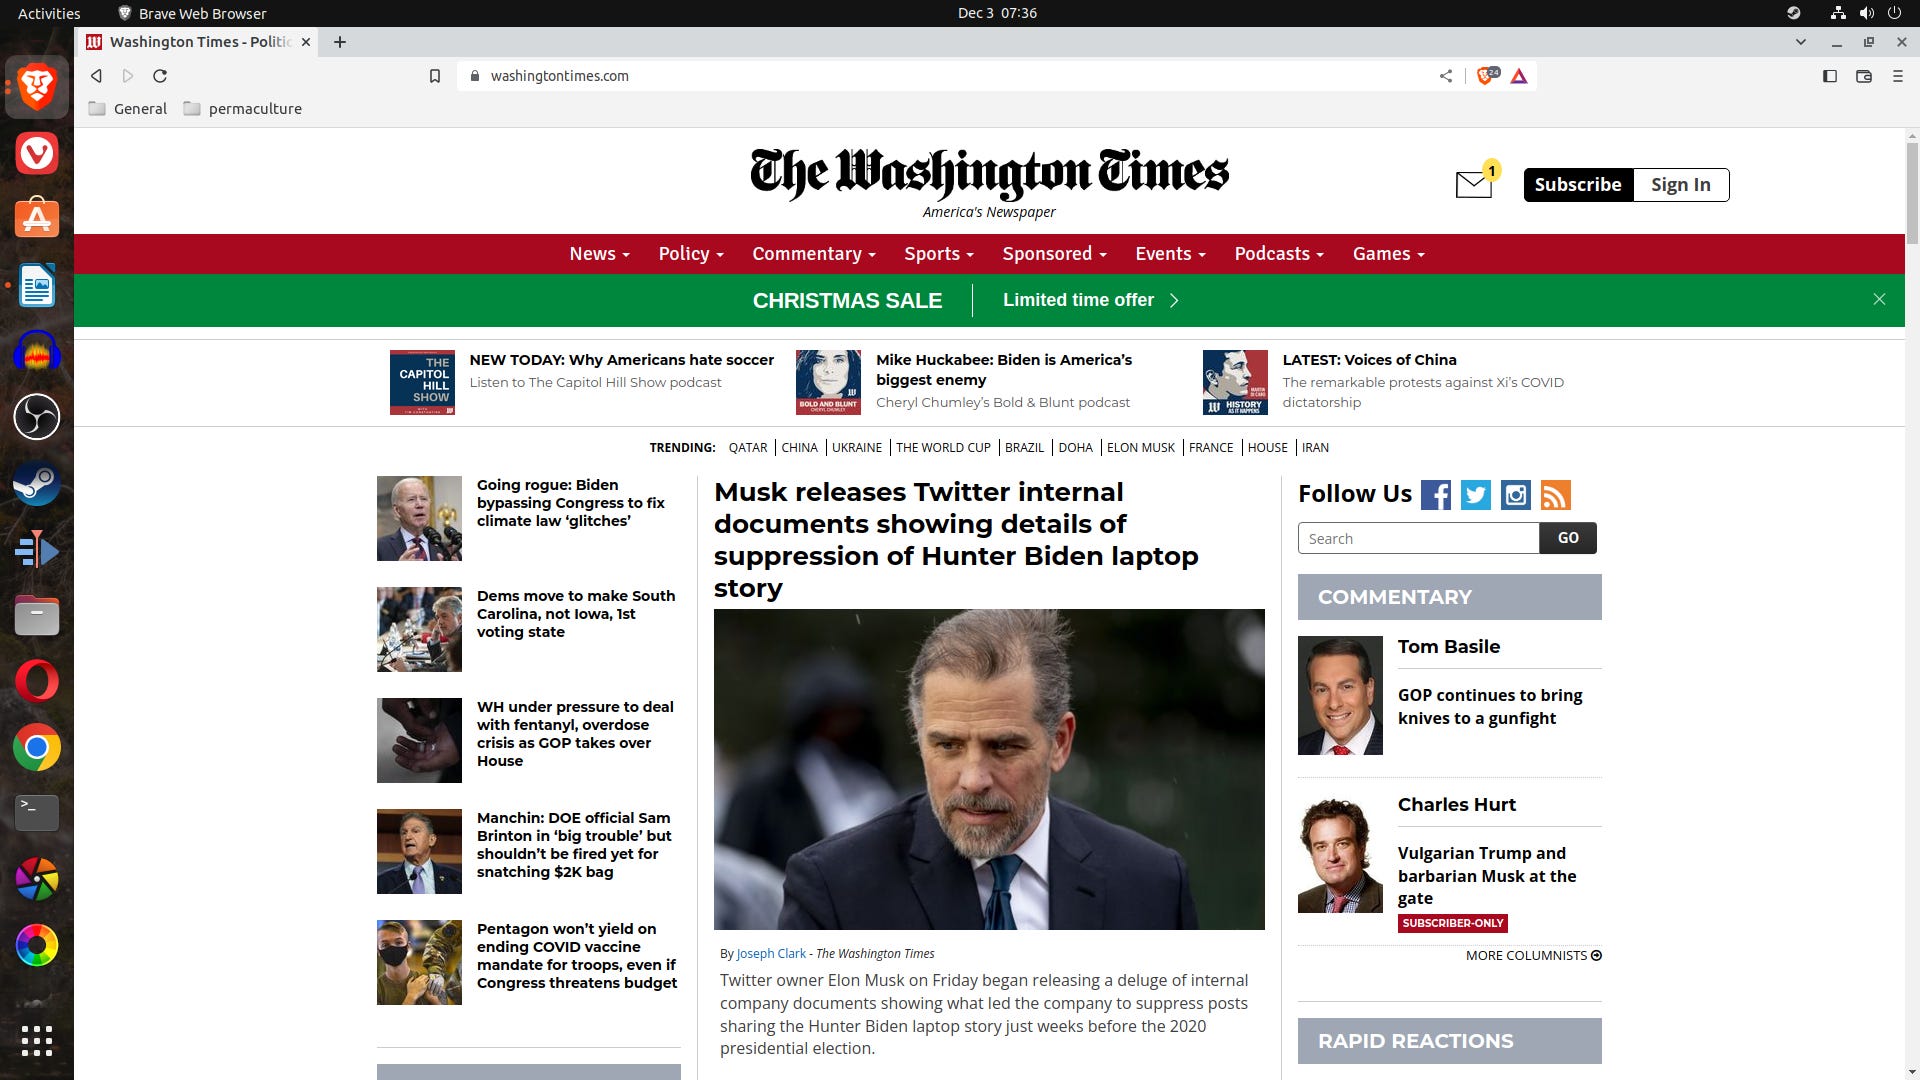Viewport: 1920px width, 1080px height.
Task: Launch Steam from the dock
Action: 37,484
